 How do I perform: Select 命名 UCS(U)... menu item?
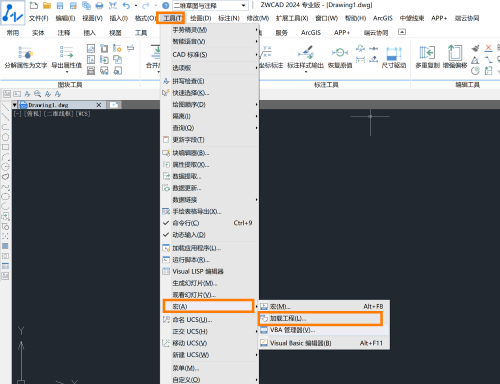(210, 320)
